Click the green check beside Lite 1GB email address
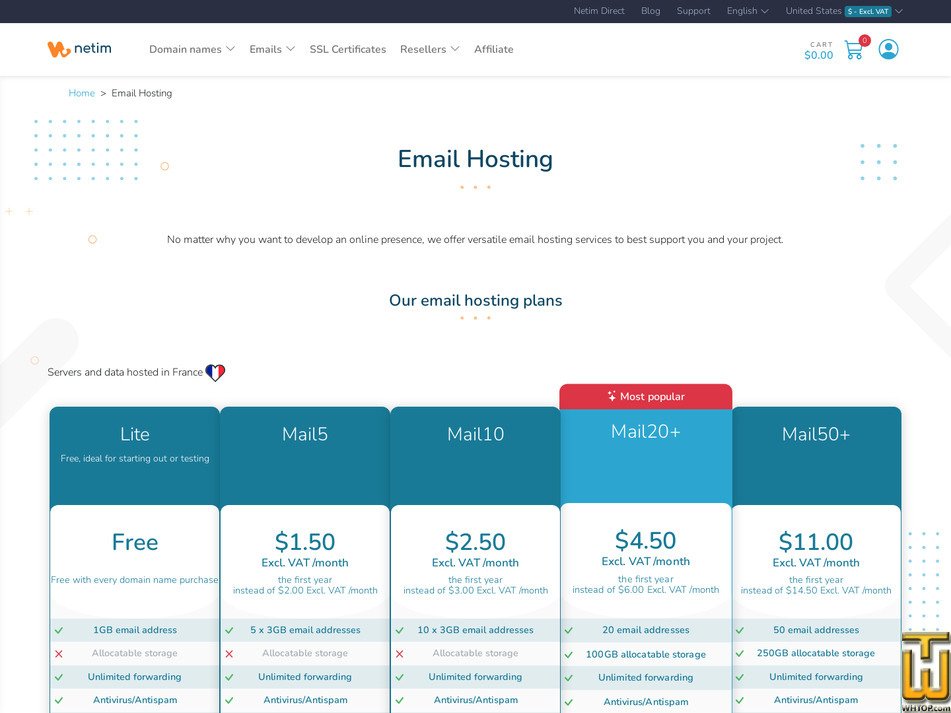 pos(59,631)
